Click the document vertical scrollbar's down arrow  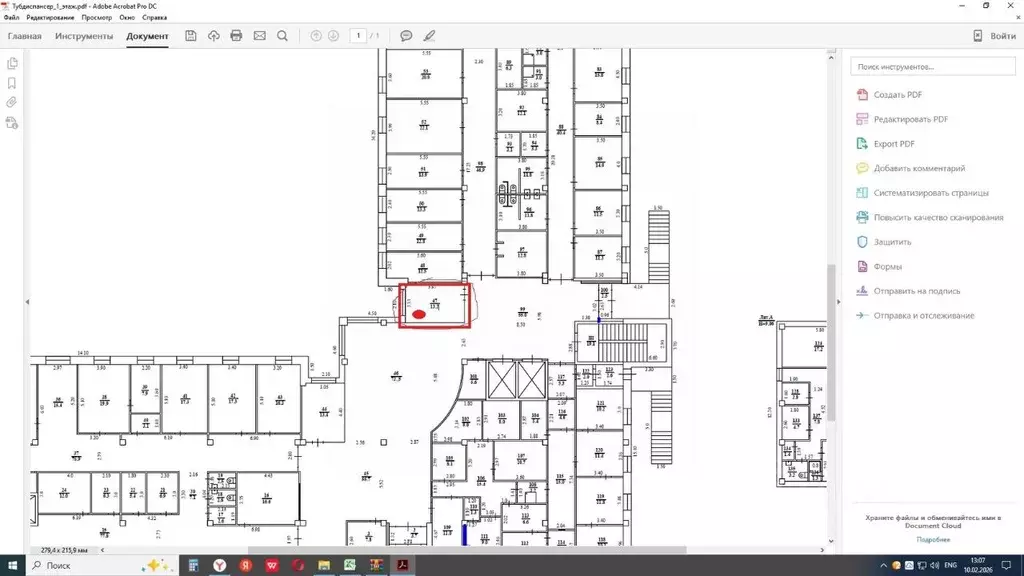click(831, 541)
